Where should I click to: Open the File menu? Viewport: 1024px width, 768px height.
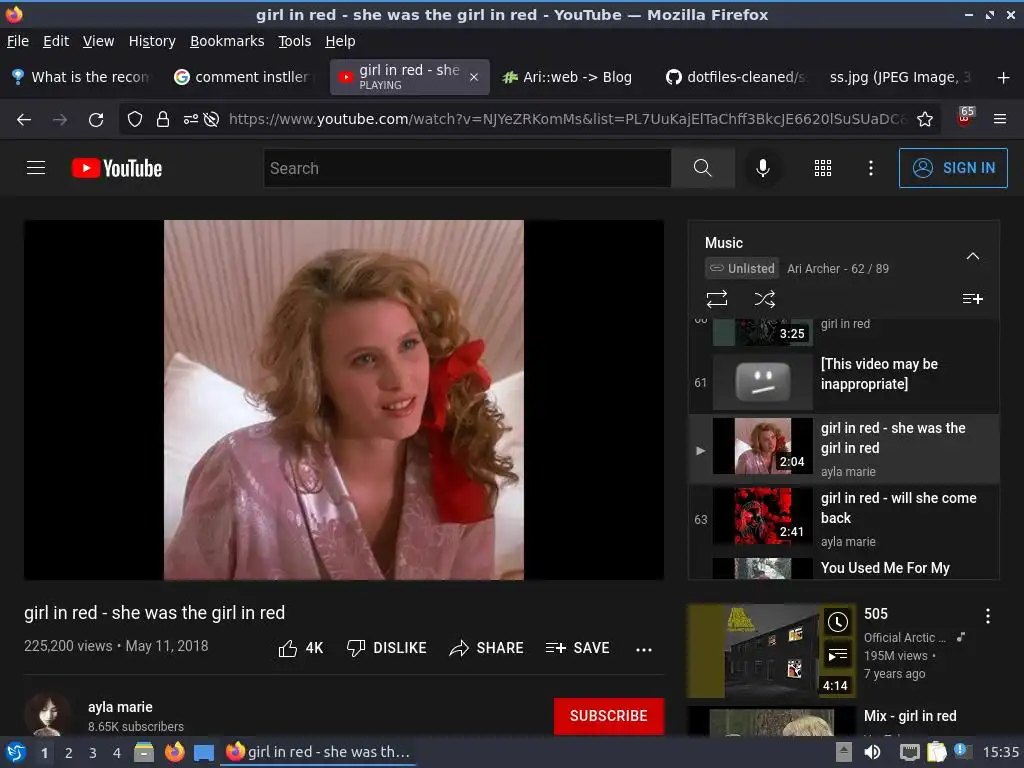click(x=18, y=41)
